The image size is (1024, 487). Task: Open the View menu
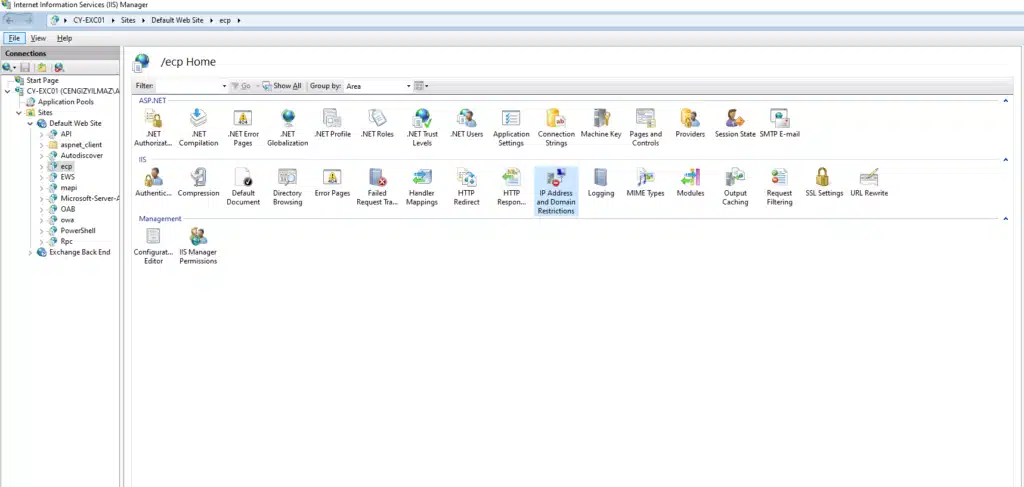[38, 38]
